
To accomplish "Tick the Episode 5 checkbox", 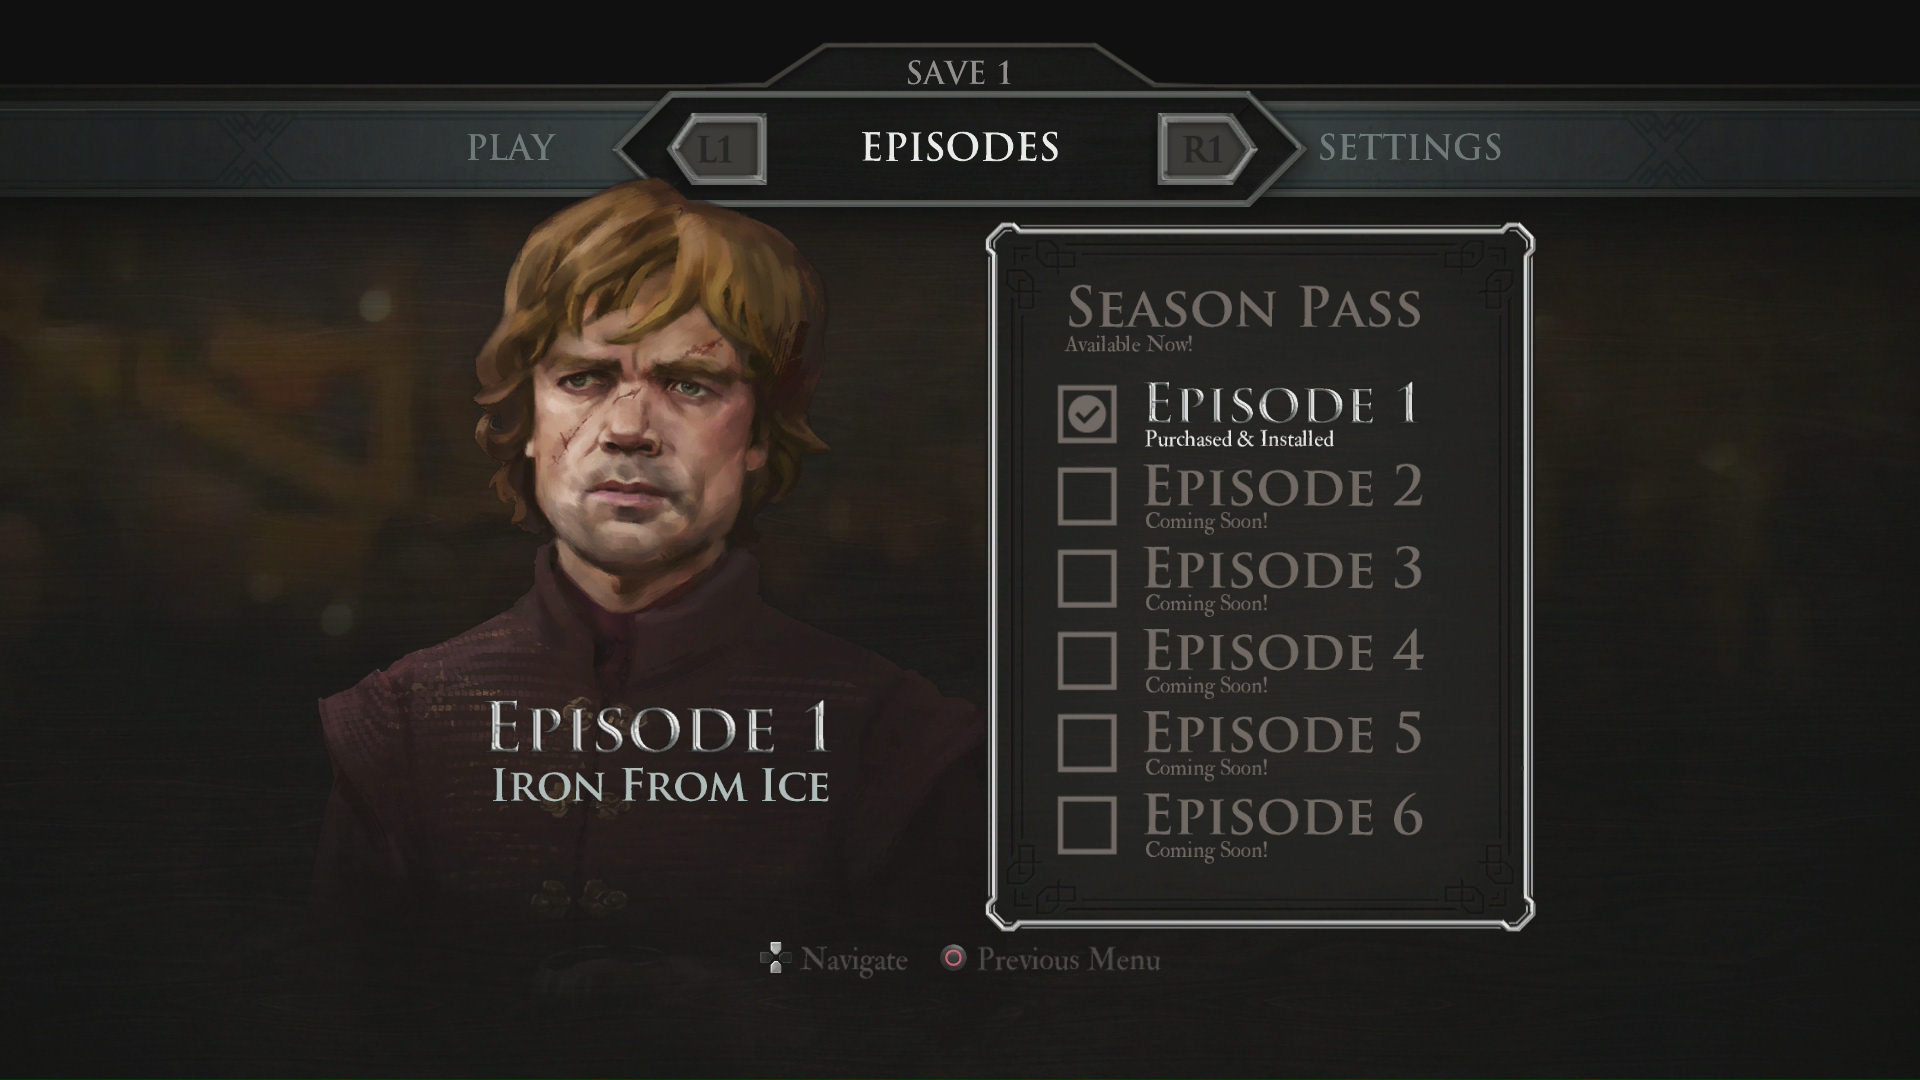I will [x=1087, y=742].
